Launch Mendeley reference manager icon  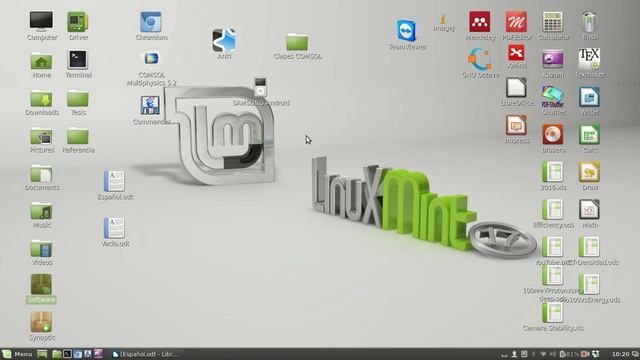480,22
